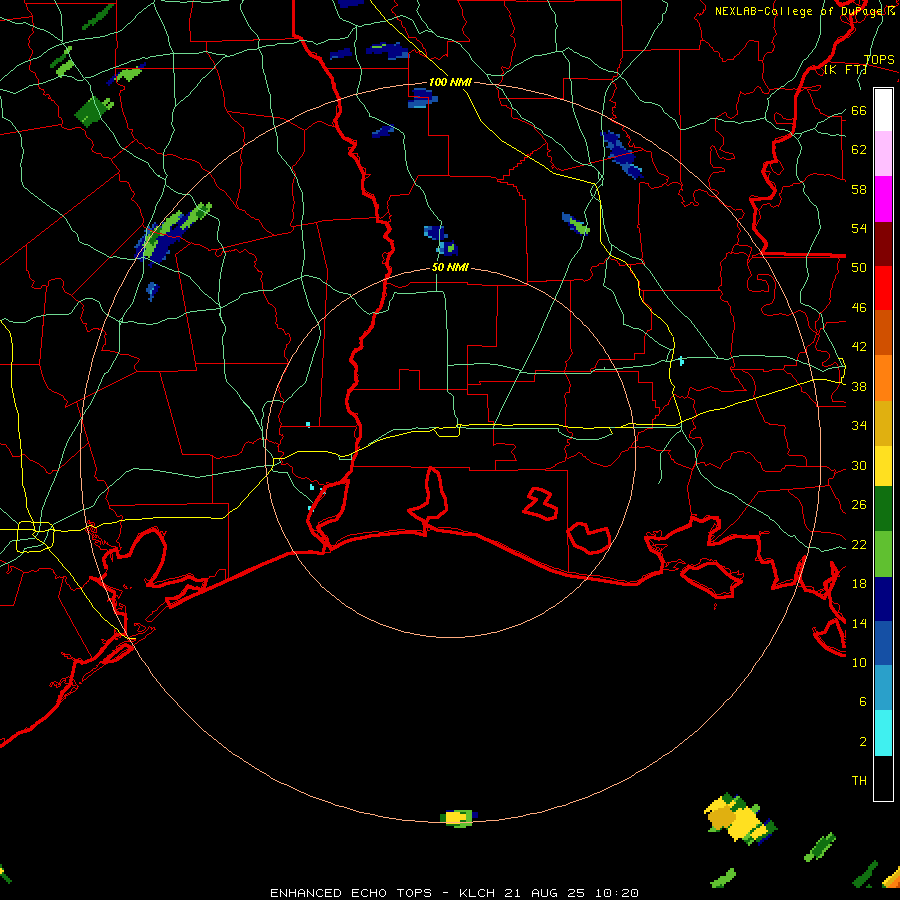Click the NEXLAB-College of DuPage label

804,11
